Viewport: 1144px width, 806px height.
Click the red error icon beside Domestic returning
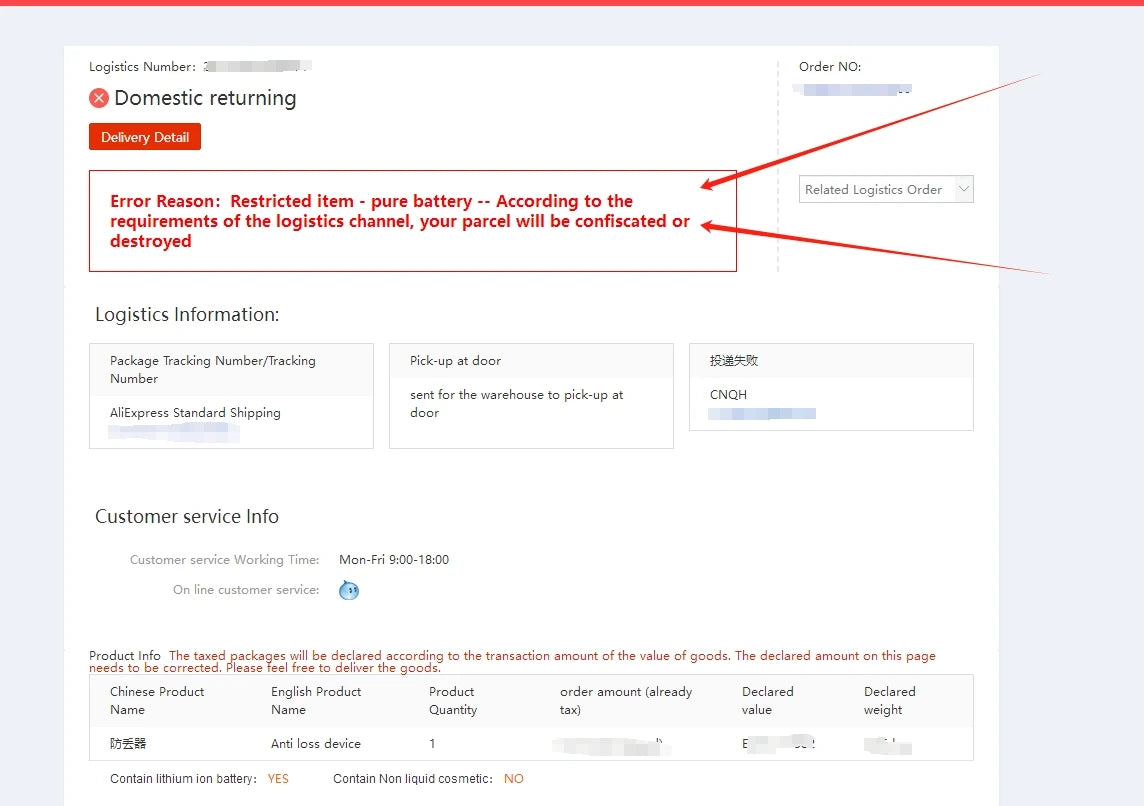[99, 98]
